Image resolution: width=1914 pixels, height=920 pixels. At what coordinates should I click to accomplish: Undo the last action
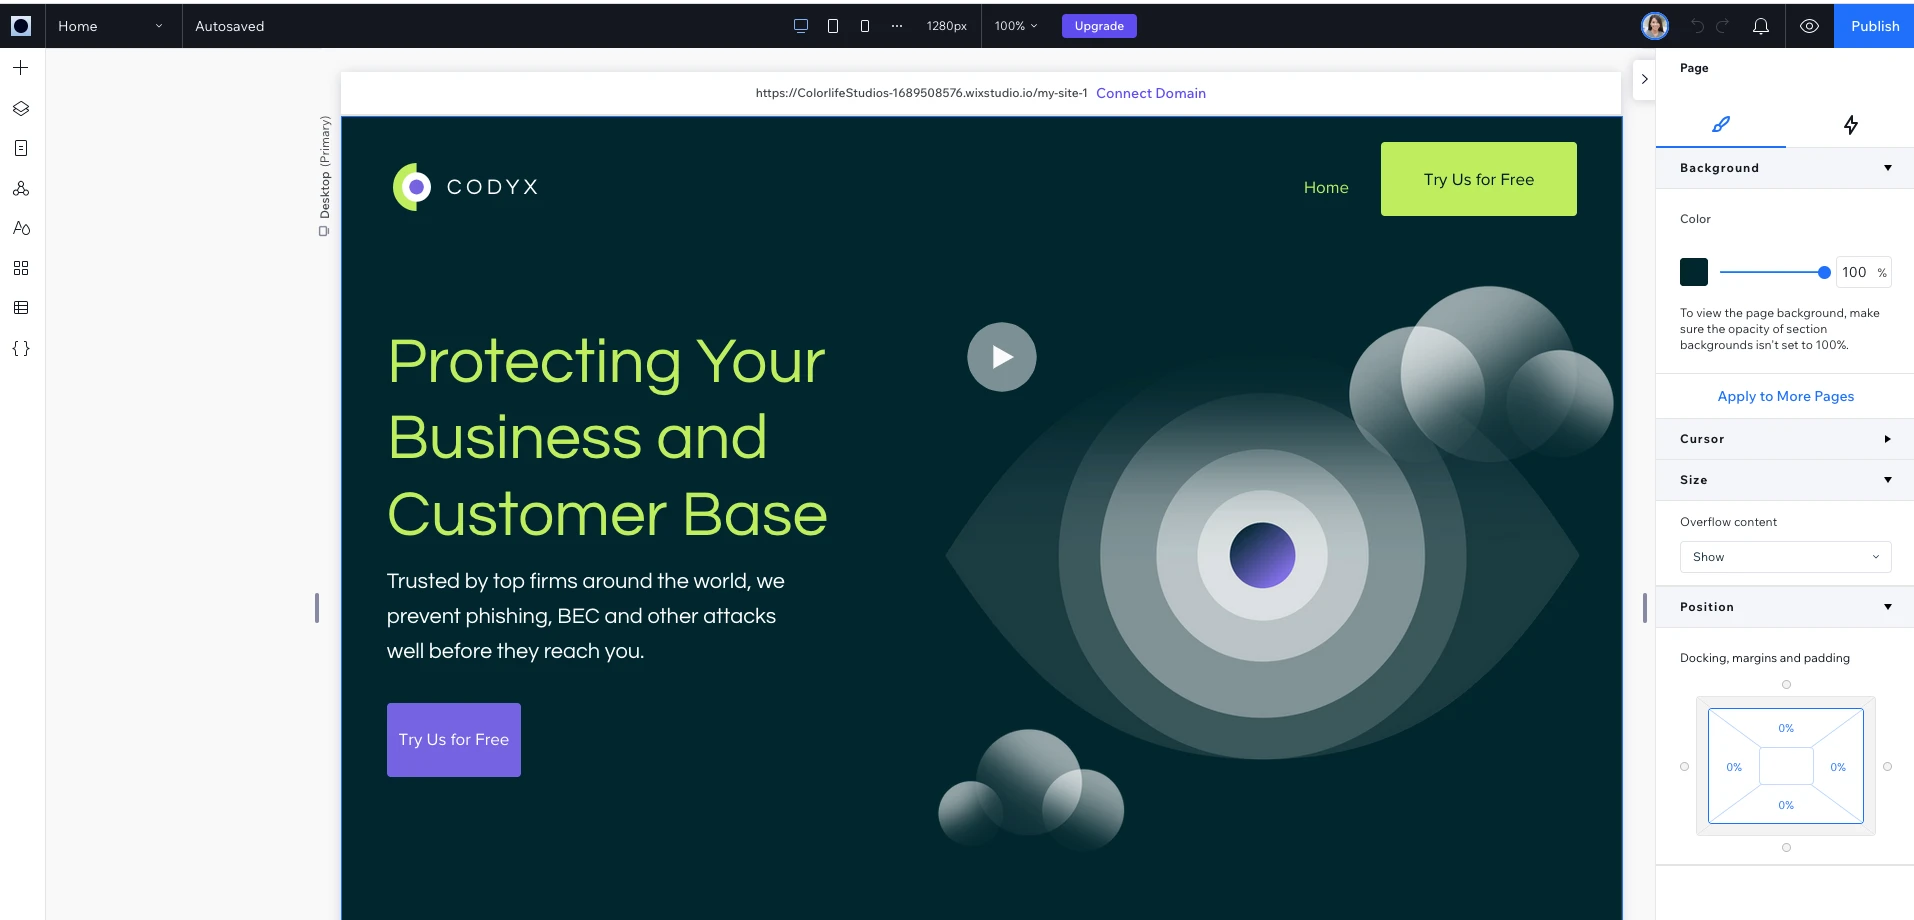[x=1697, y=26]
